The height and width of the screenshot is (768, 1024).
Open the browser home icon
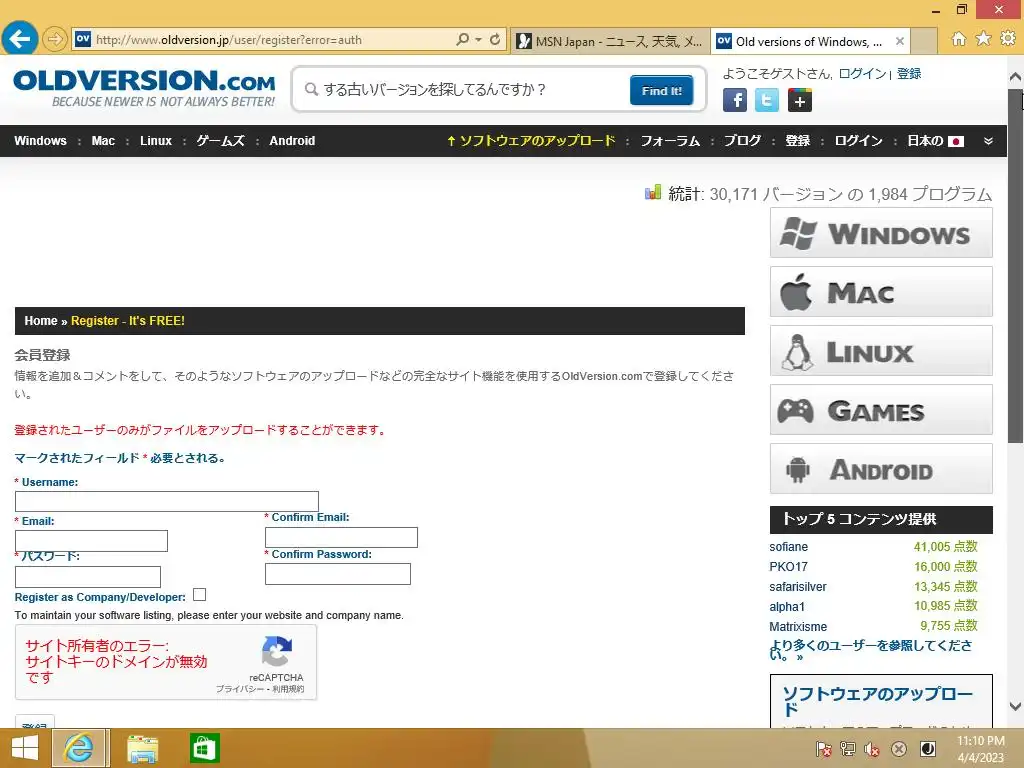pos(959,39)
